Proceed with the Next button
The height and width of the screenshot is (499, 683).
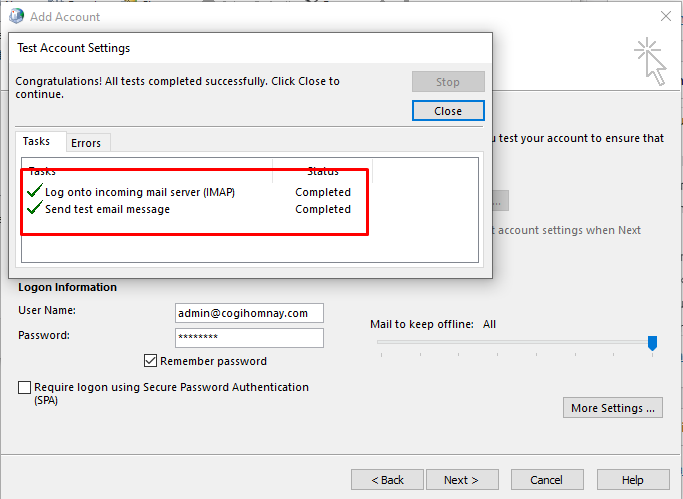click(462, 480)
